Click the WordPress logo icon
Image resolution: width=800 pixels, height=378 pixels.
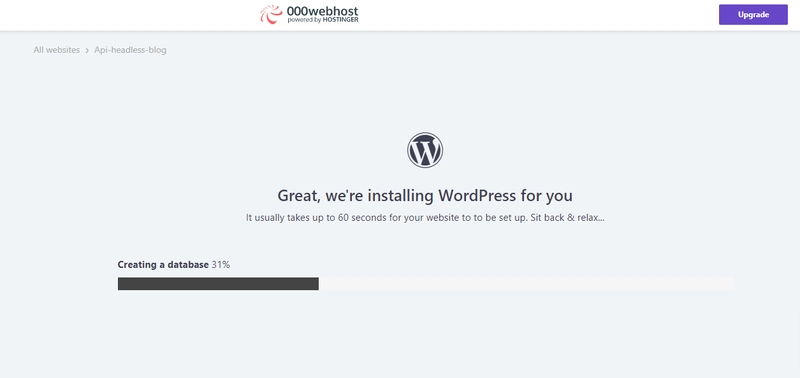425,150
